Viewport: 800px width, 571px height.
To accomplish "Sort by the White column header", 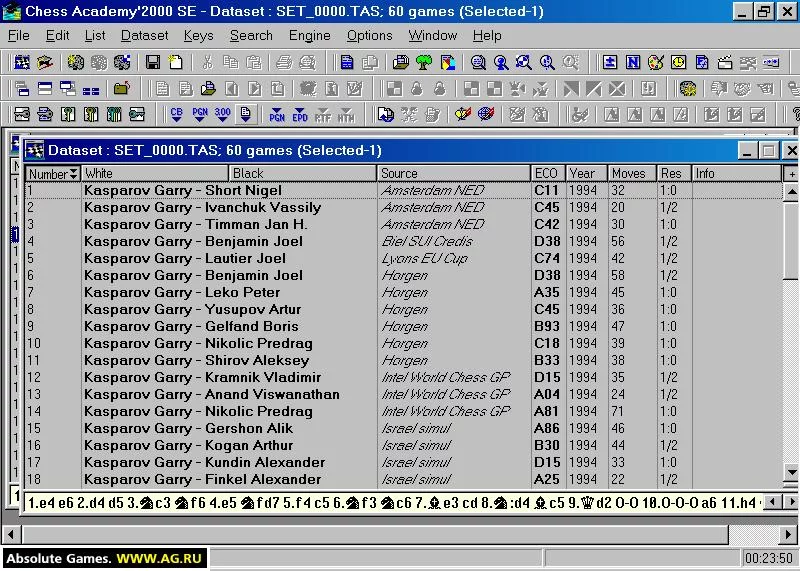I will point(155,173).
